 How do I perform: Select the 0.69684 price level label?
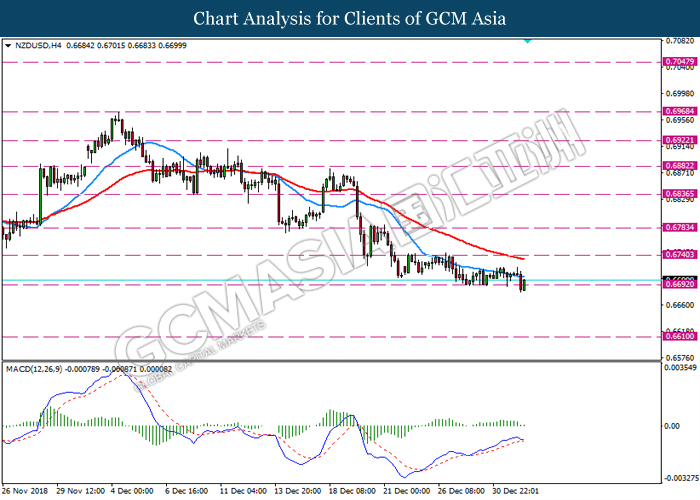pos(680,111)
